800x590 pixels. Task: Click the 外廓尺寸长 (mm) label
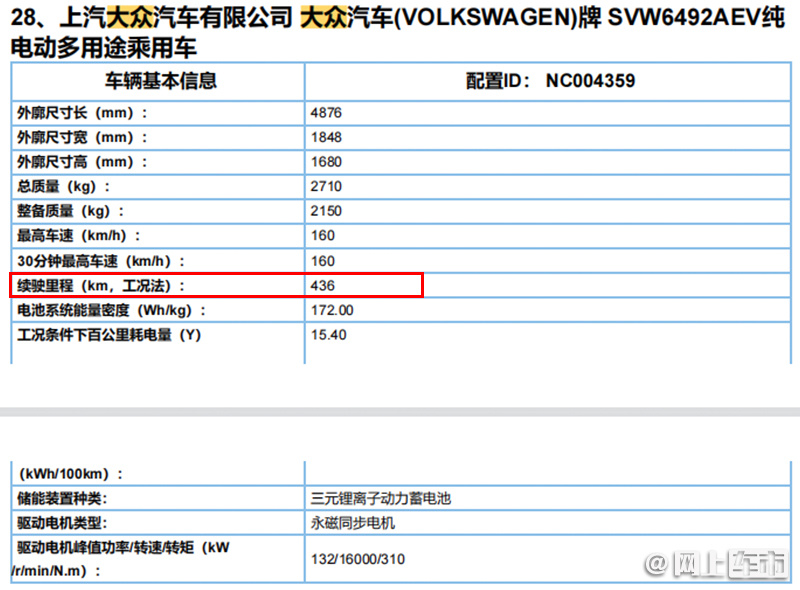pyautogui.click(x=82, y=113)
